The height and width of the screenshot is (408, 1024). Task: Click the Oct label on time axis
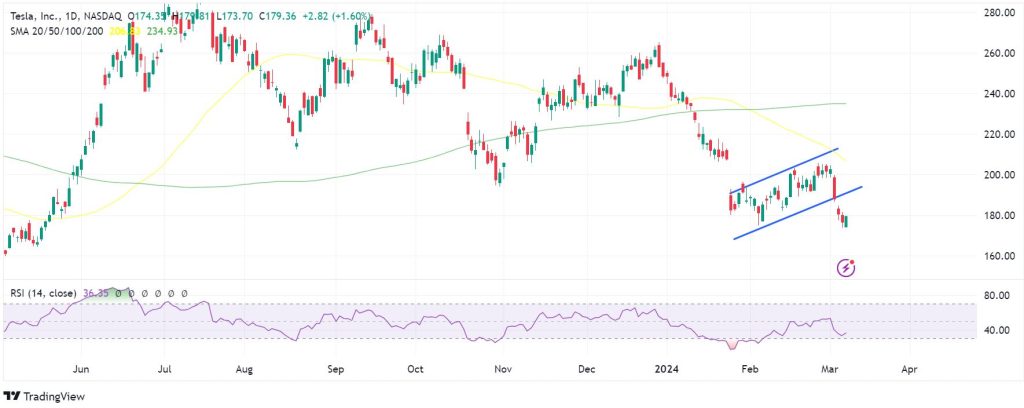click(415, 369)
